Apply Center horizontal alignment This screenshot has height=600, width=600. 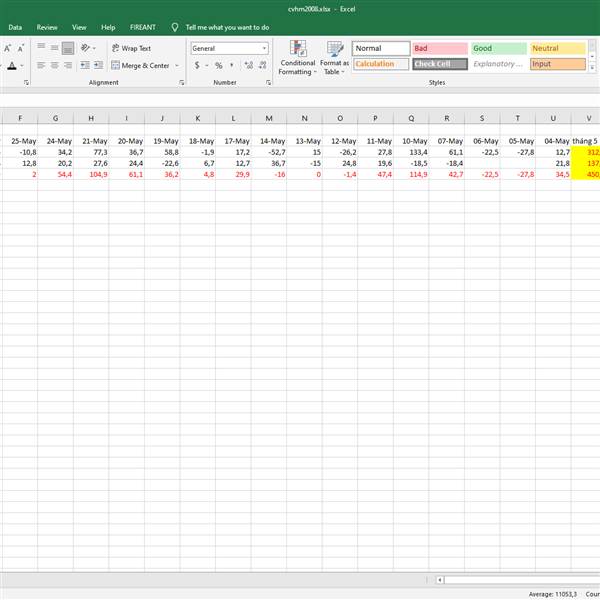(55, 65)
